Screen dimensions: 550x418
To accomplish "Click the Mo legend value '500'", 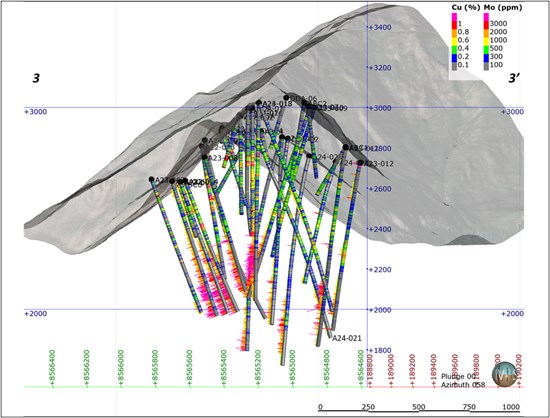I will pos(496,48).
